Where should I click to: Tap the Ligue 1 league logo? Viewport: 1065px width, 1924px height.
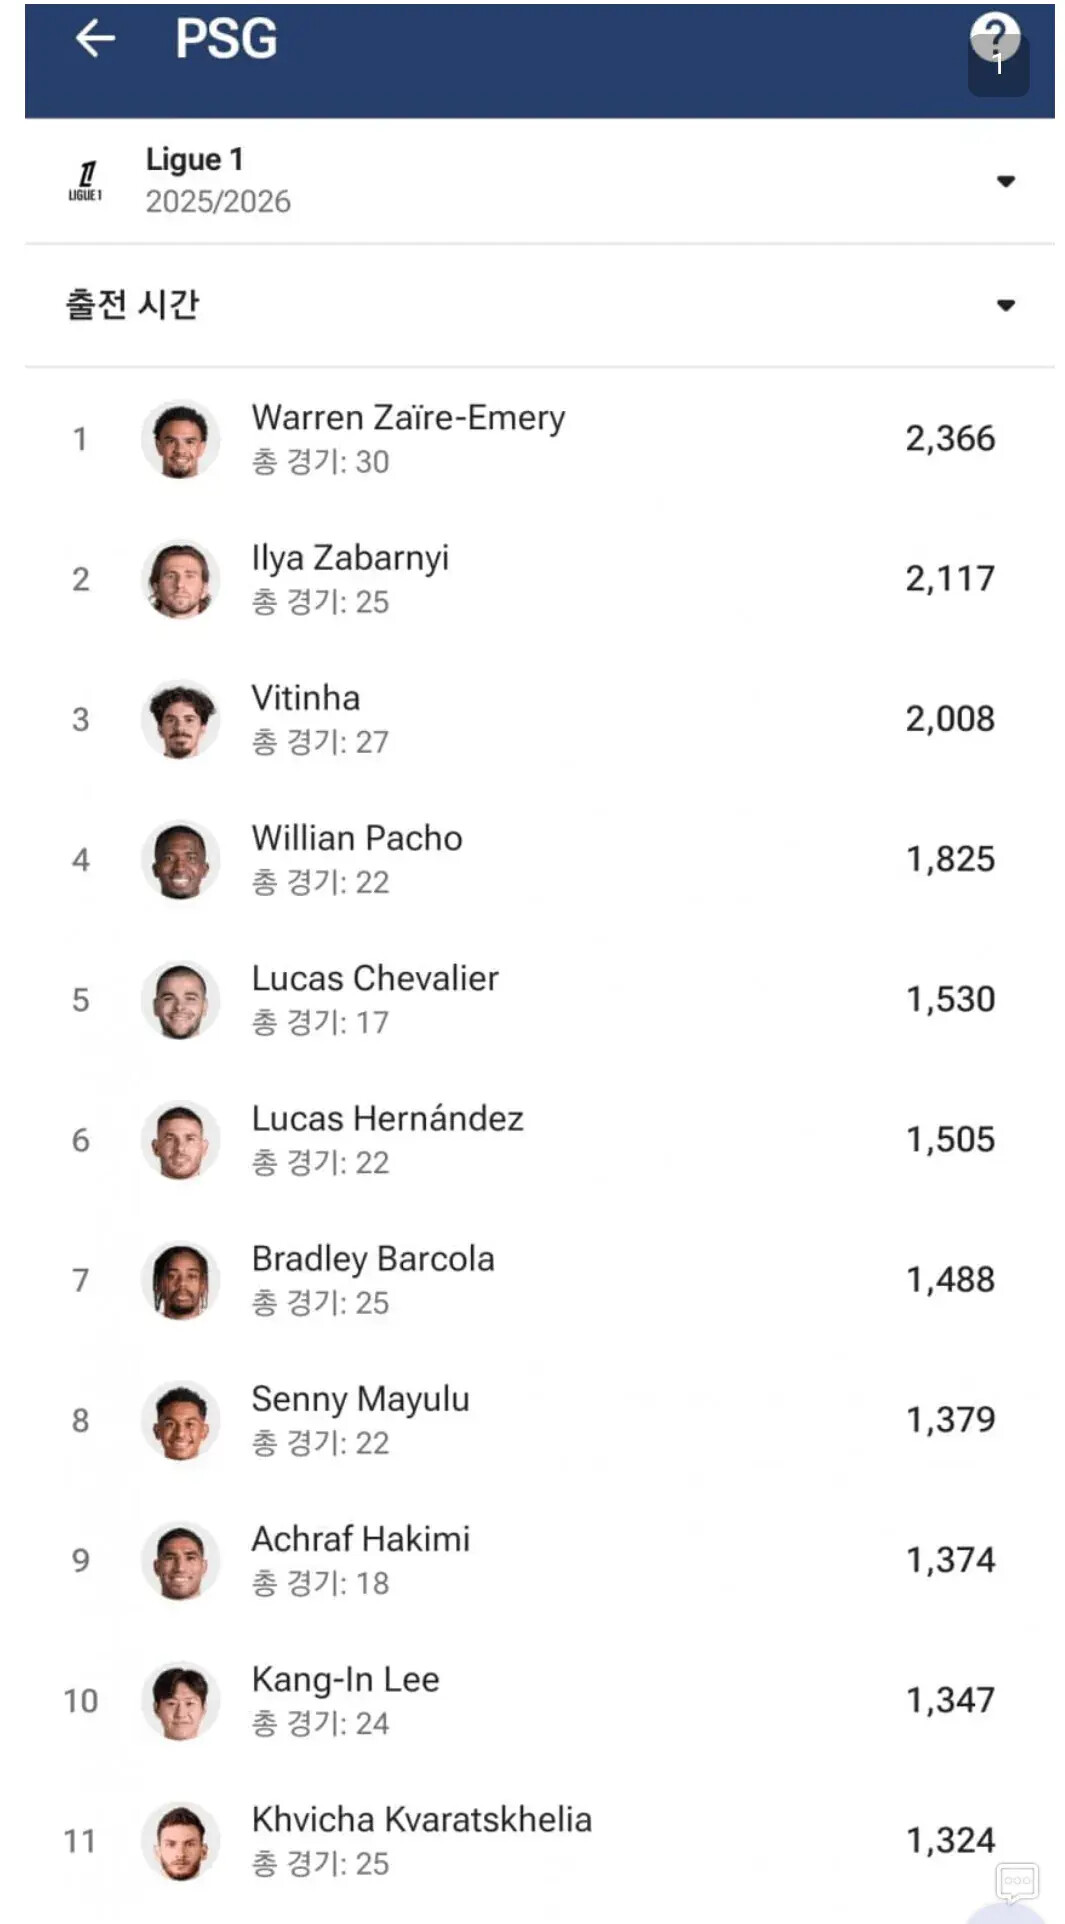pos(85,181)
